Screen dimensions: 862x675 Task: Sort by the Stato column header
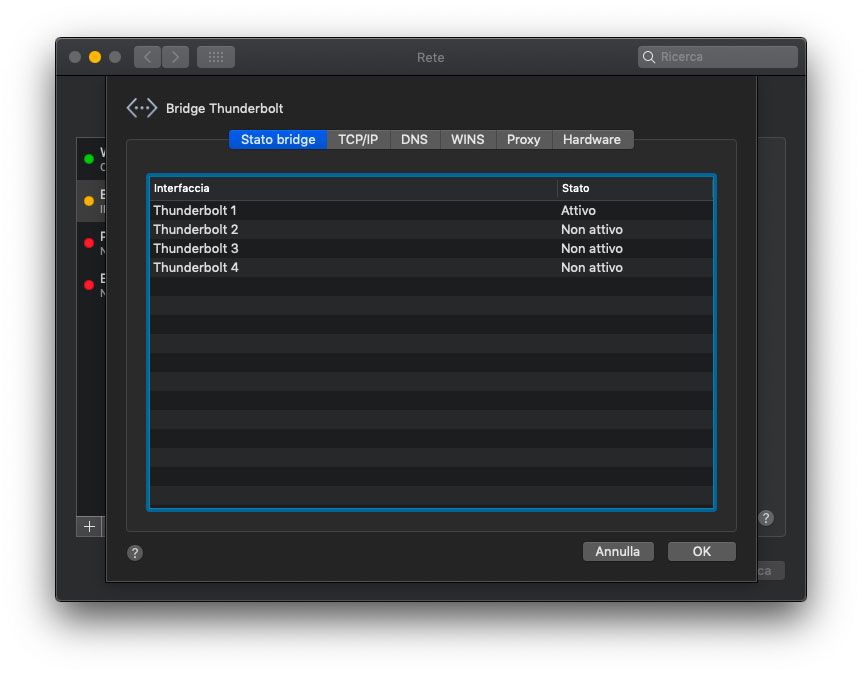click(635, 189)
